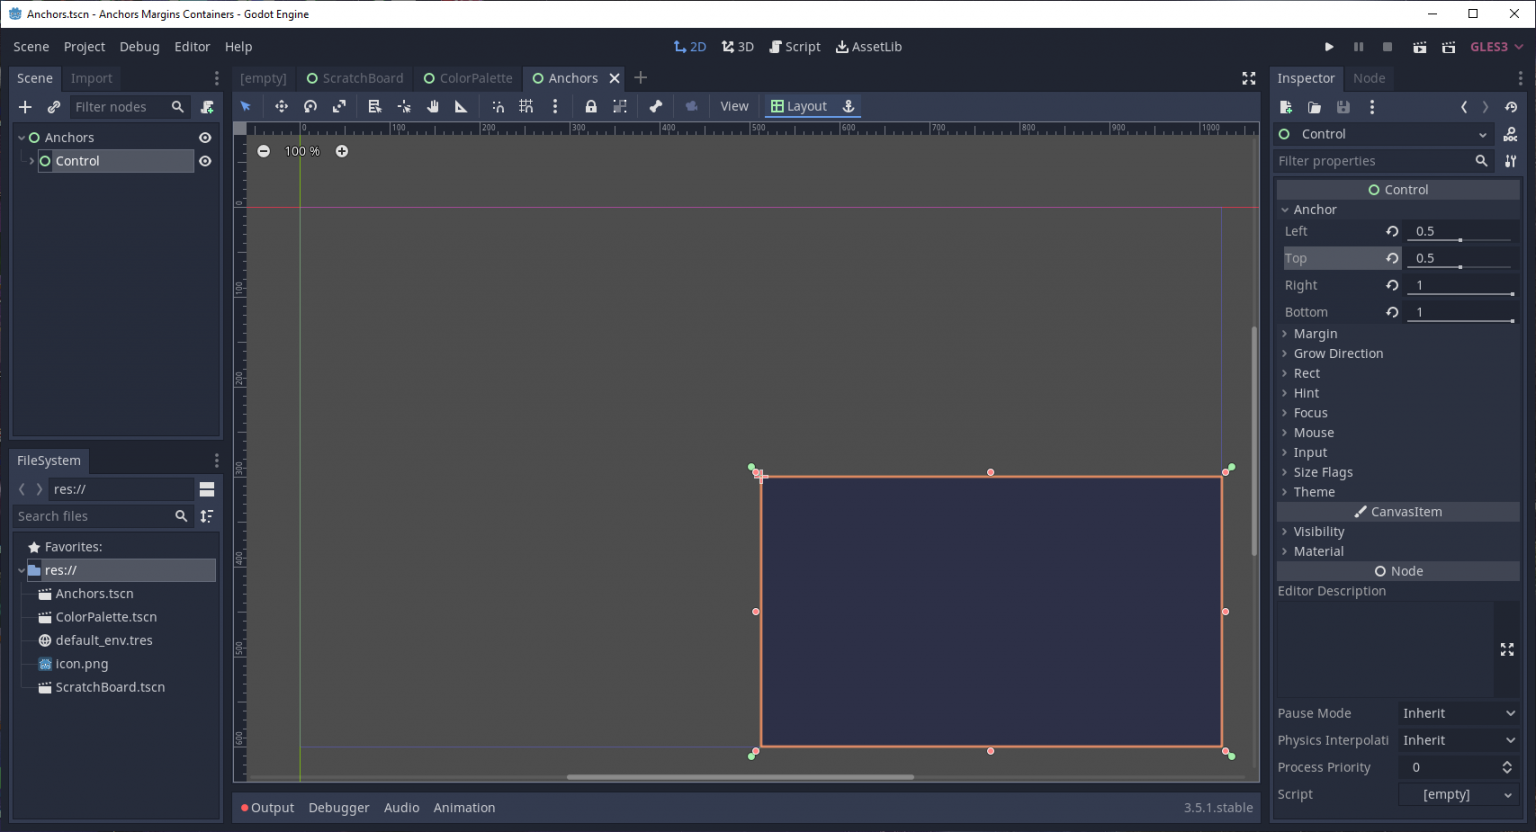Lock the selected object from movement

coord(589,106)
